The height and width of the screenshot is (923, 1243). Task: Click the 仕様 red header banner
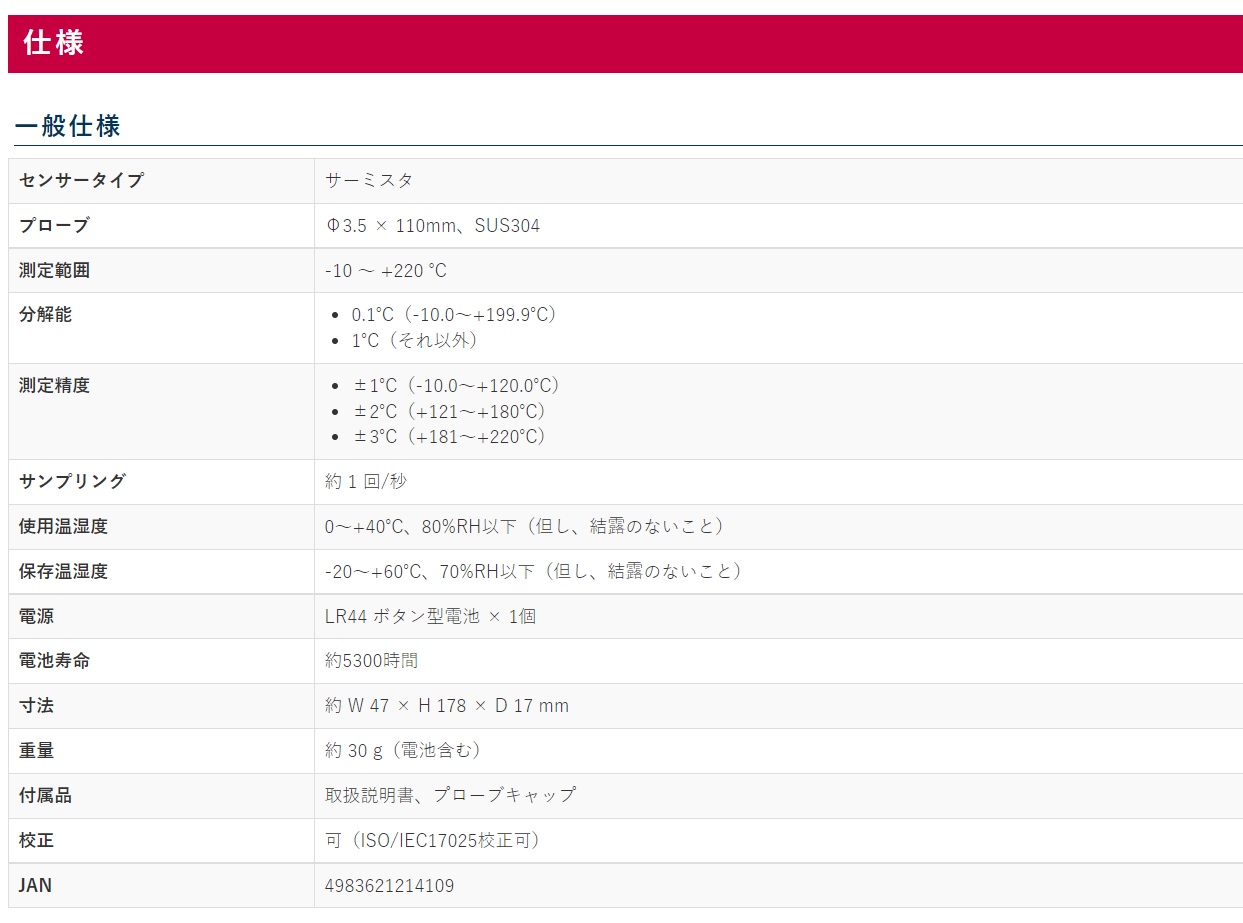(x=625, y=44)
